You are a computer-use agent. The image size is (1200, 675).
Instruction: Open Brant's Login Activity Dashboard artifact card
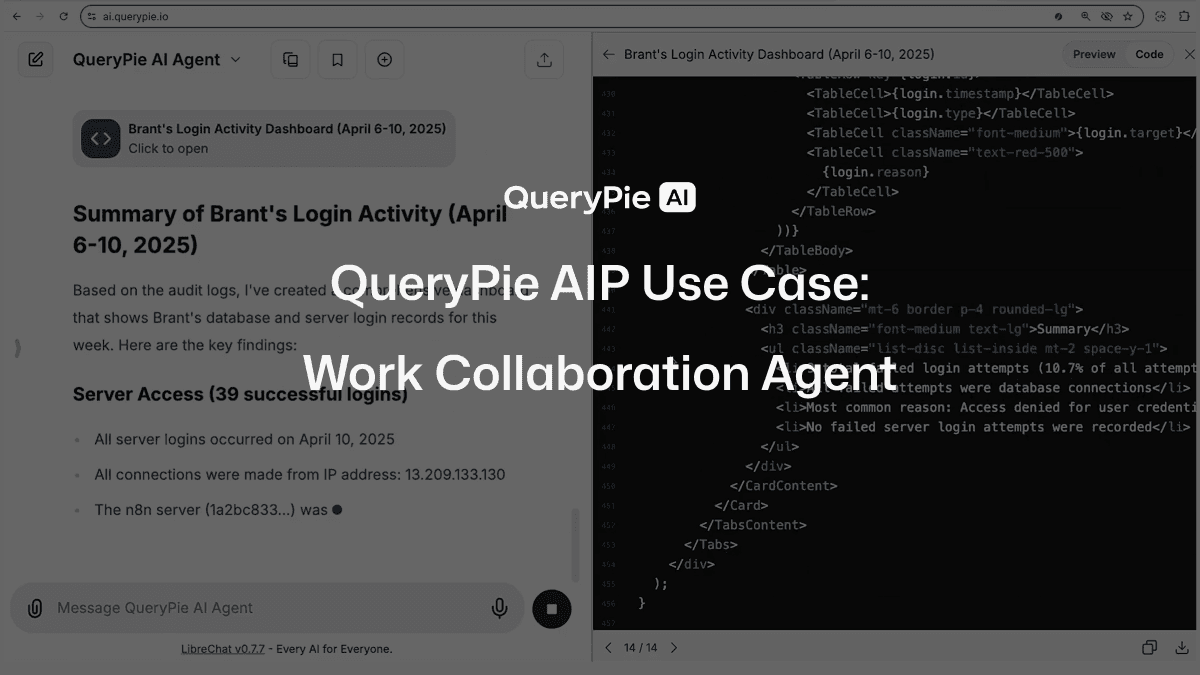264,139
